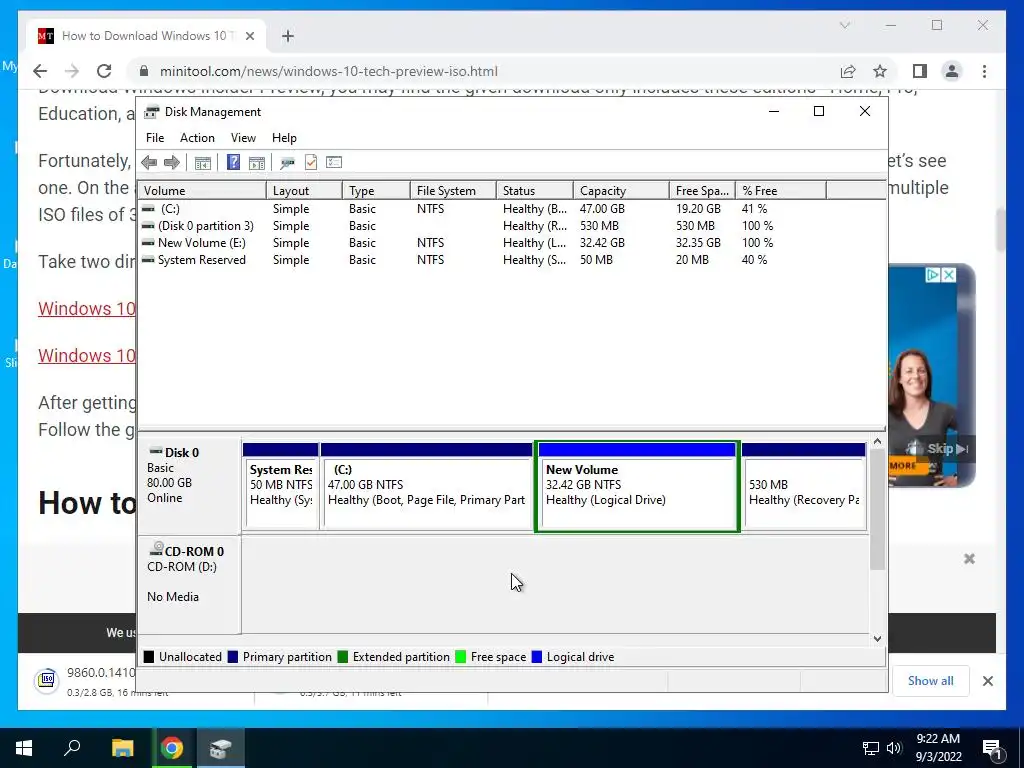Screen dimensions: 1024x768
Task: Click the green Extended partition legend swatch
Action: 342,657
